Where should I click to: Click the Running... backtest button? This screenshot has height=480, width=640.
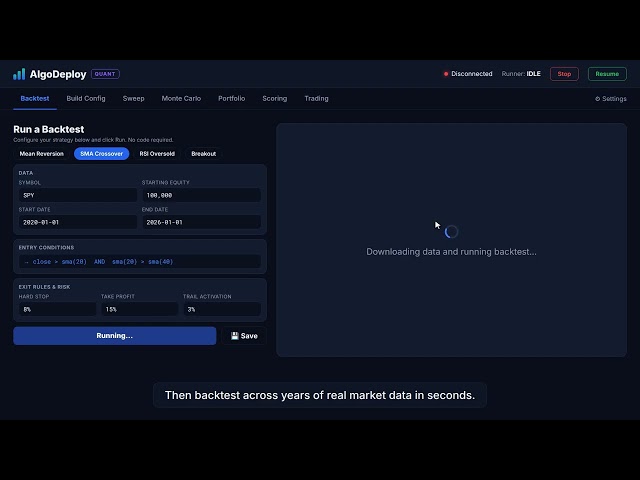[115, 336]
